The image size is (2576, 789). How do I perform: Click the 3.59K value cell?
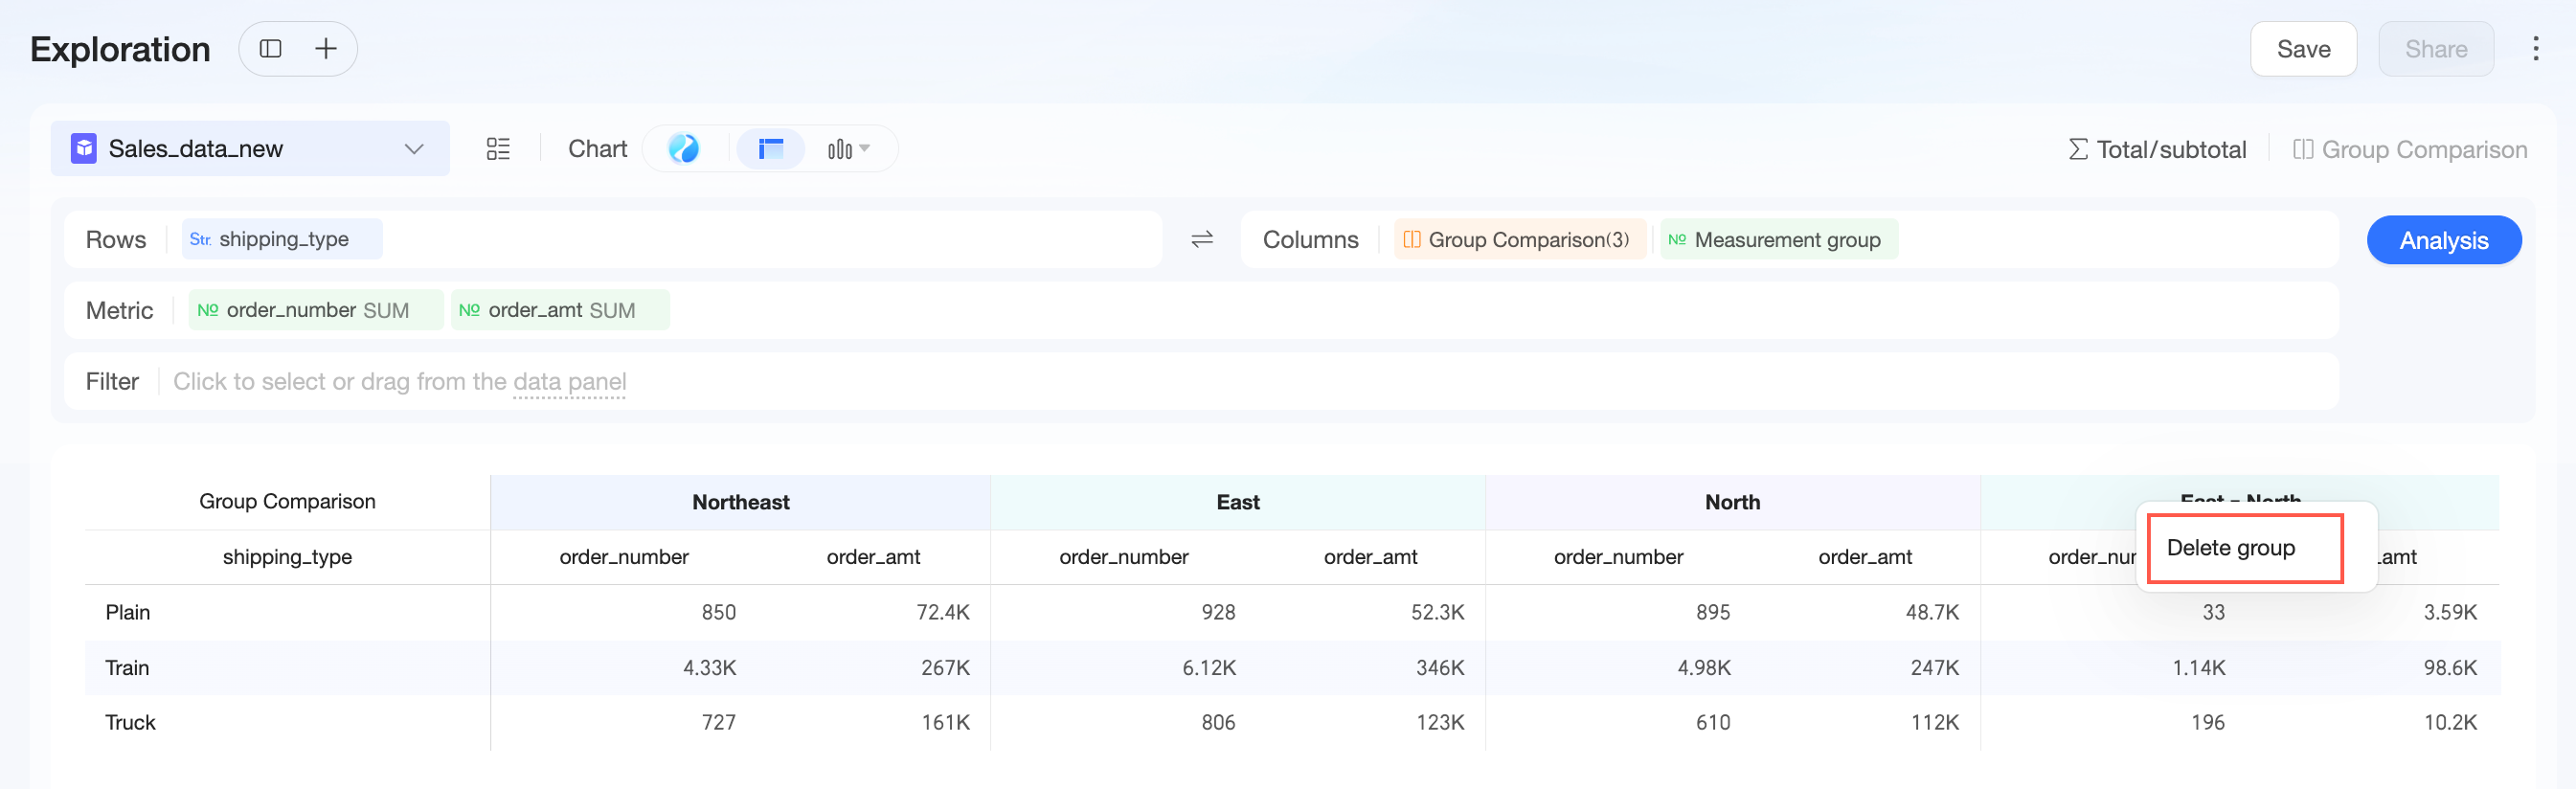[2450, 612]
